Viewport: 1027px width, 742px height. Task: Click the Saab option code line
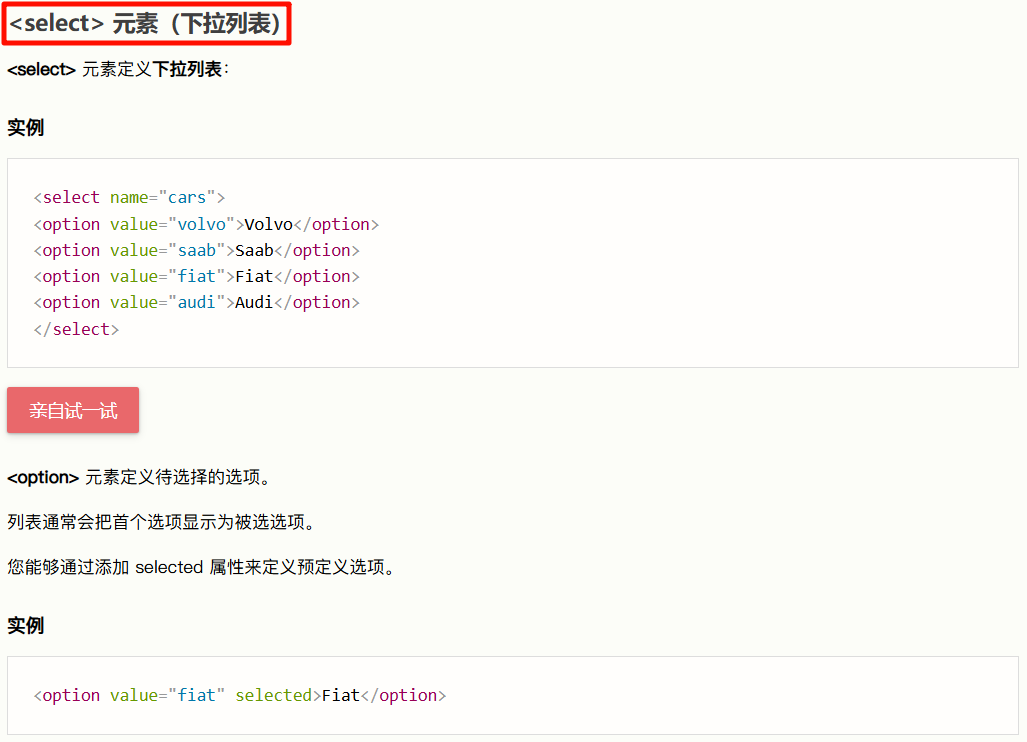tap(196, 250)
